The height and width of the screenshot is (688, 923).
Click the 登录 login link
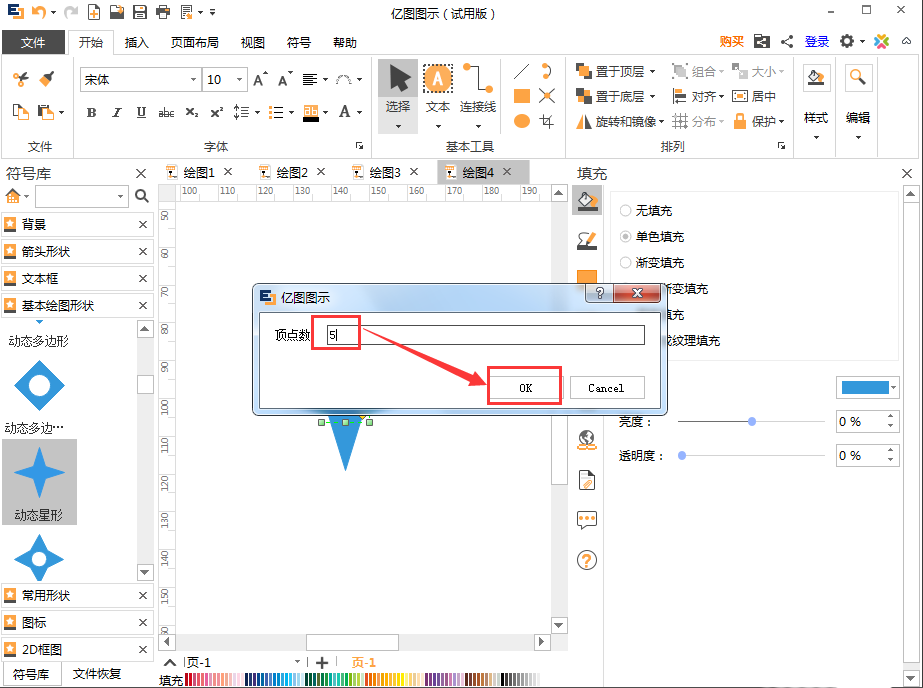click(x=817, y=42)
